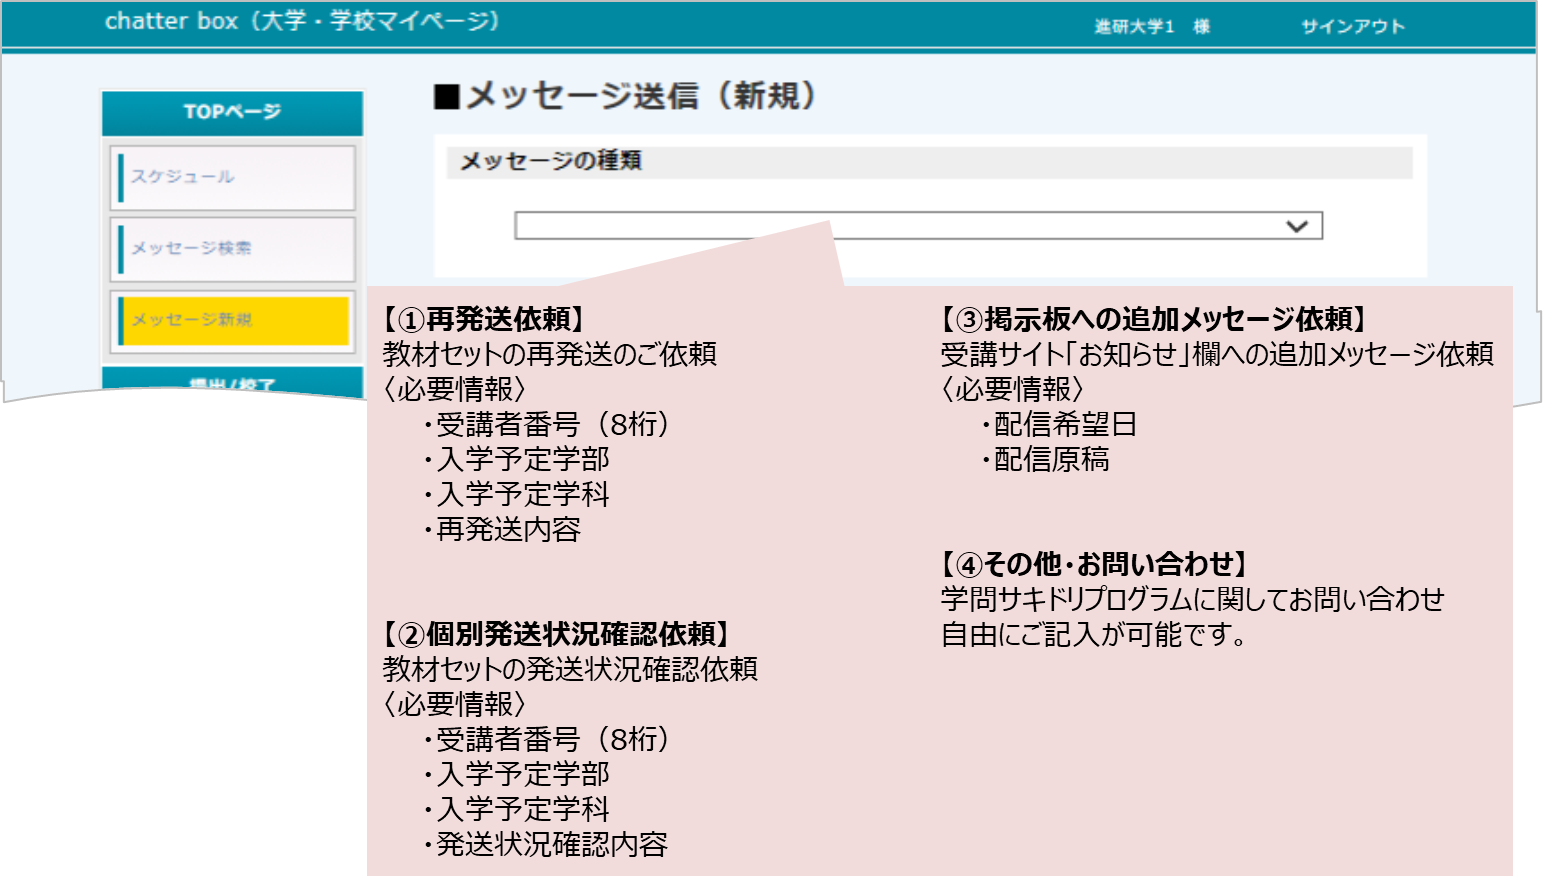Click the chevron arrow on message type dropdown
The height and width of the screenshot is (879, 1543).
pyautogui.click(x=1297, y=226)
